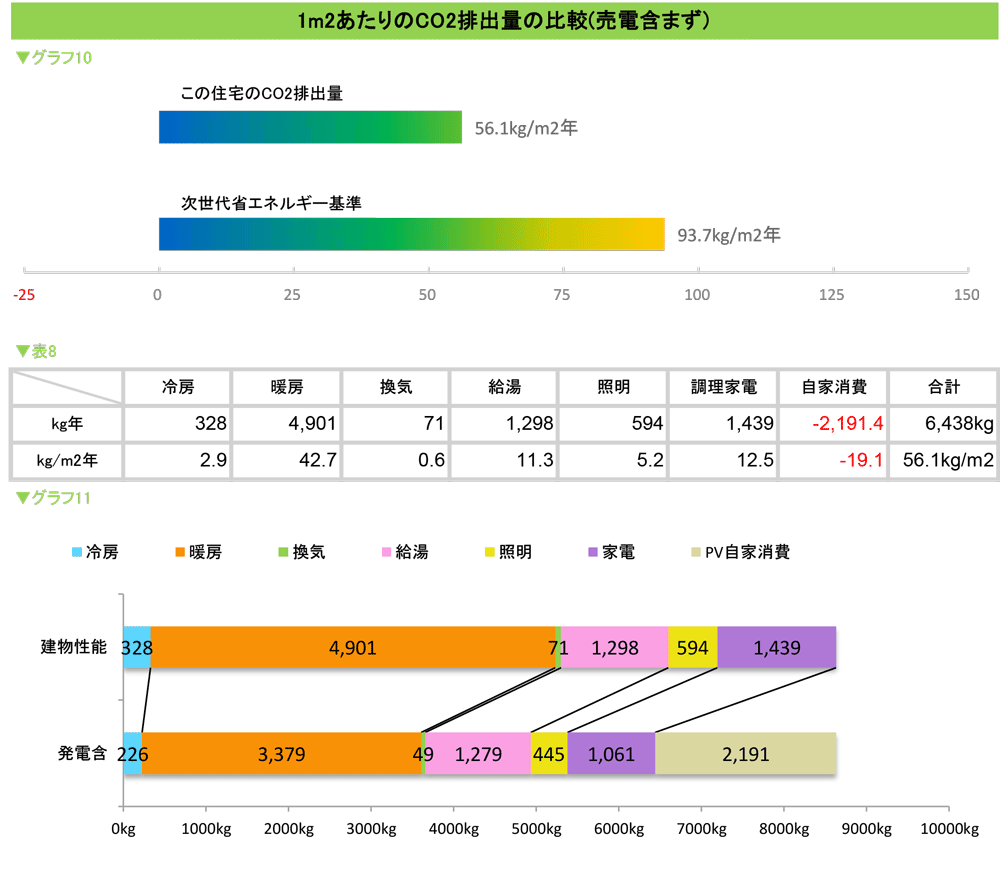Screen dimensions: 1000x882
Task: Click the 56.1kg/m2年 value beside the house bar
Action: [x=526, y=128]
